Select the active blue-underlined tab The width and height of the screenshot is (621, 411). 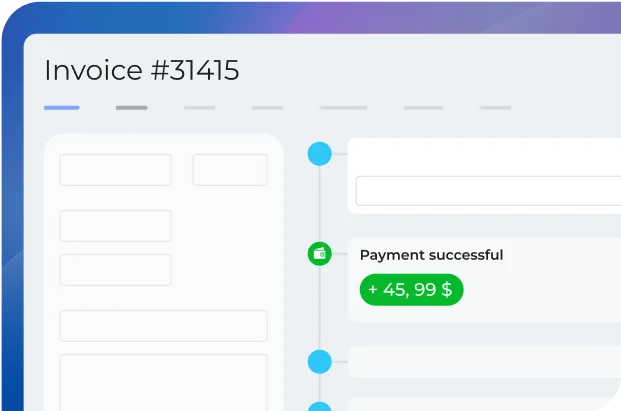(x=62, y=107)
